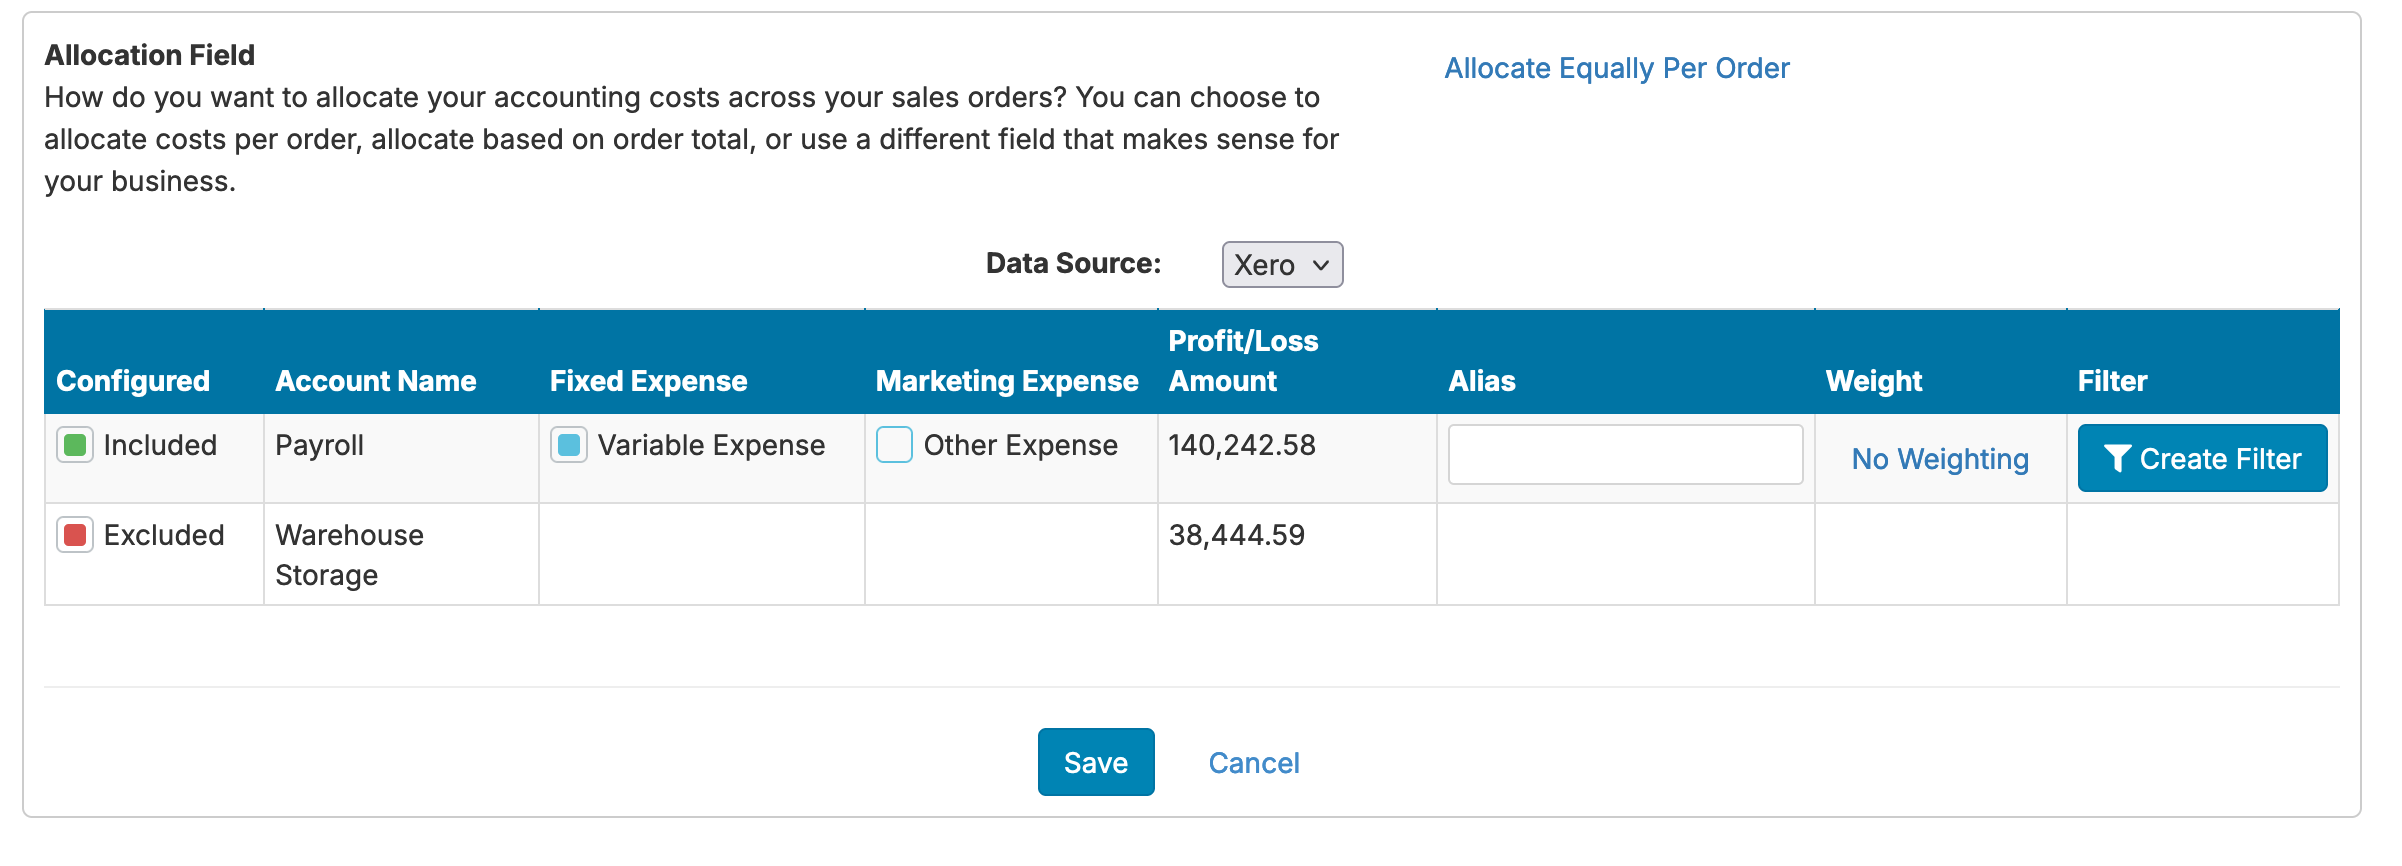Cancel the allocation changes

pyautogui.click(x=1254, y=763)
